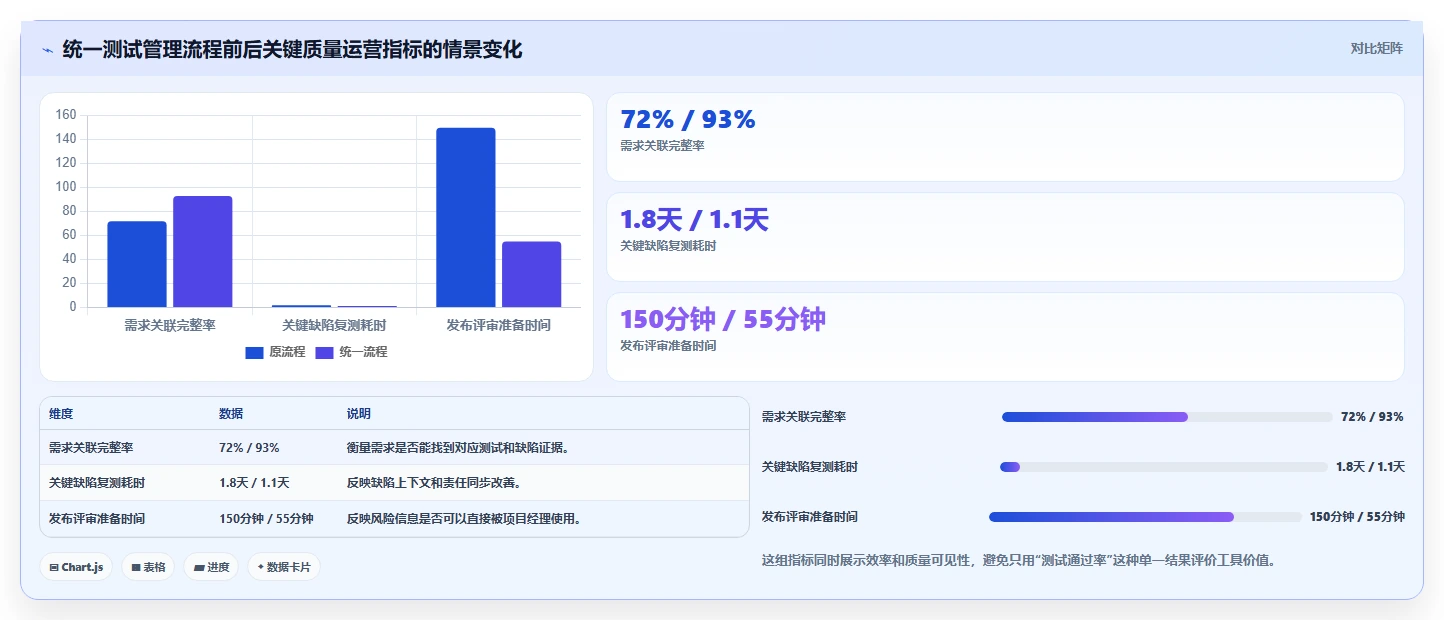Click the 关键缺陷复测耗时 axis label in the chart
This screenshot has width=1444, height=620.
pyautogui.click(x=334, y=325)
